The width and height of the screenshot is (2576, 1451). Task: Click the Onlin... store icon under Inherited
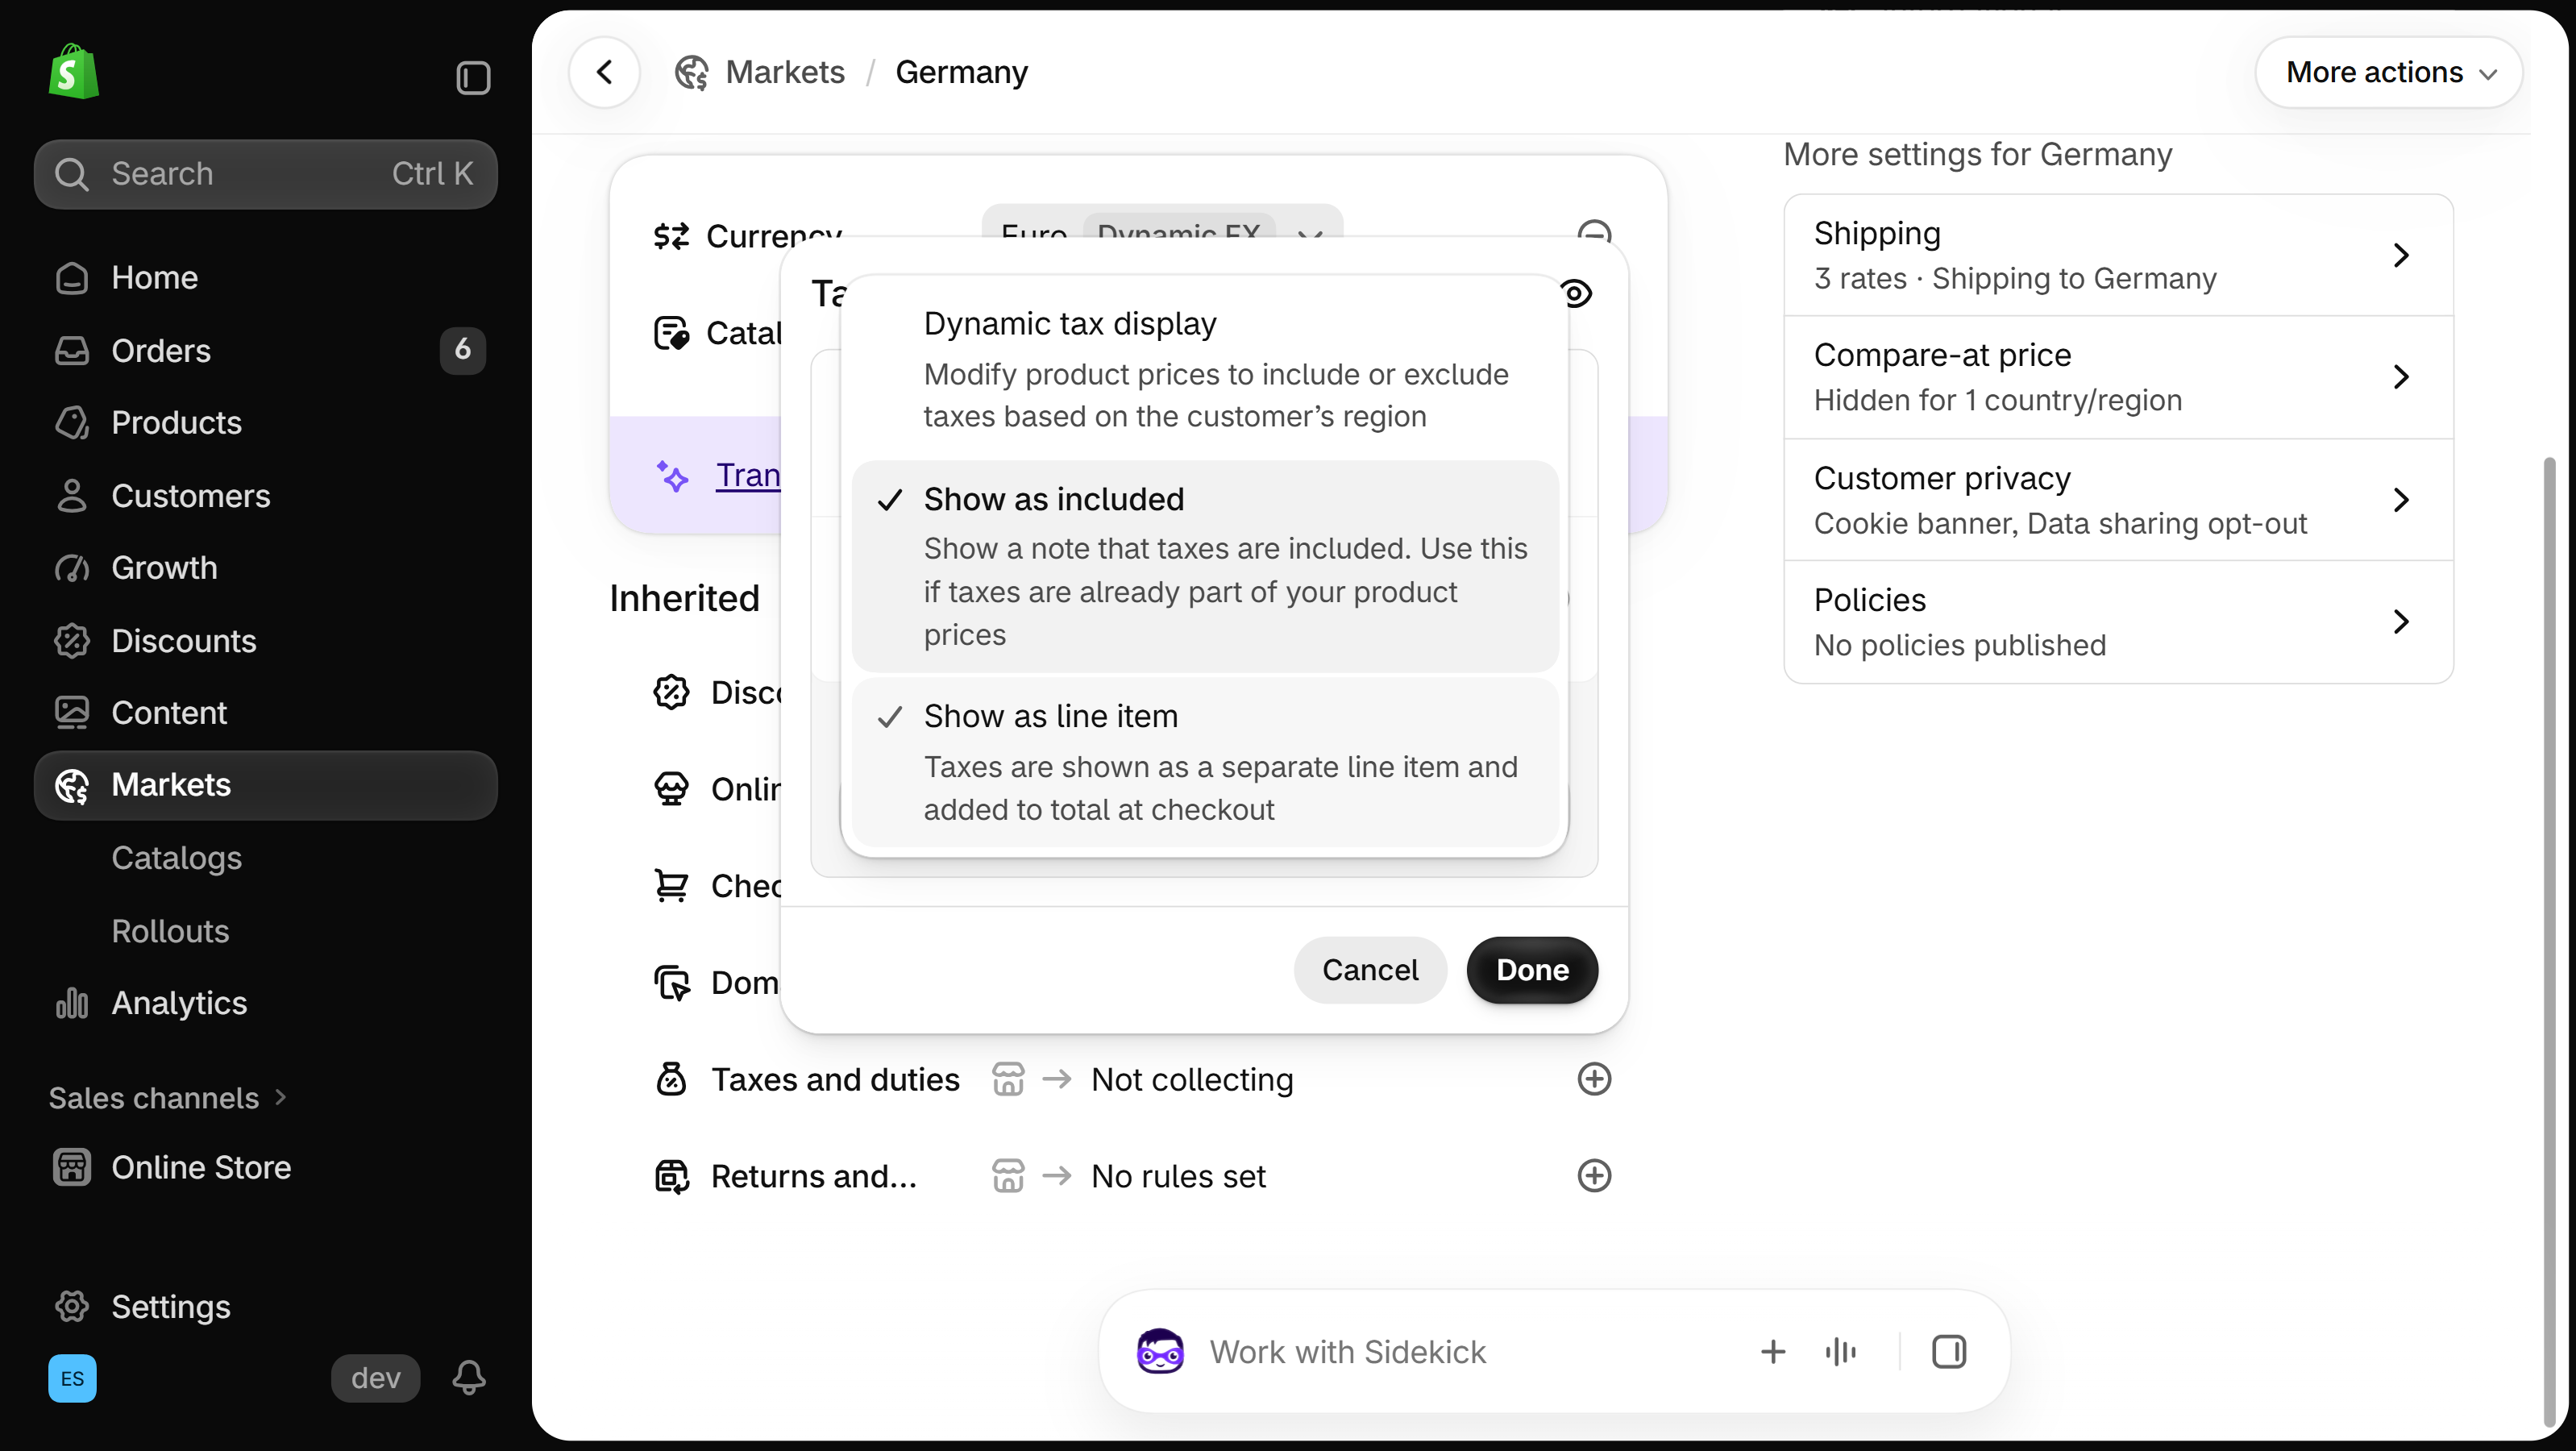[x=671, y=789]
